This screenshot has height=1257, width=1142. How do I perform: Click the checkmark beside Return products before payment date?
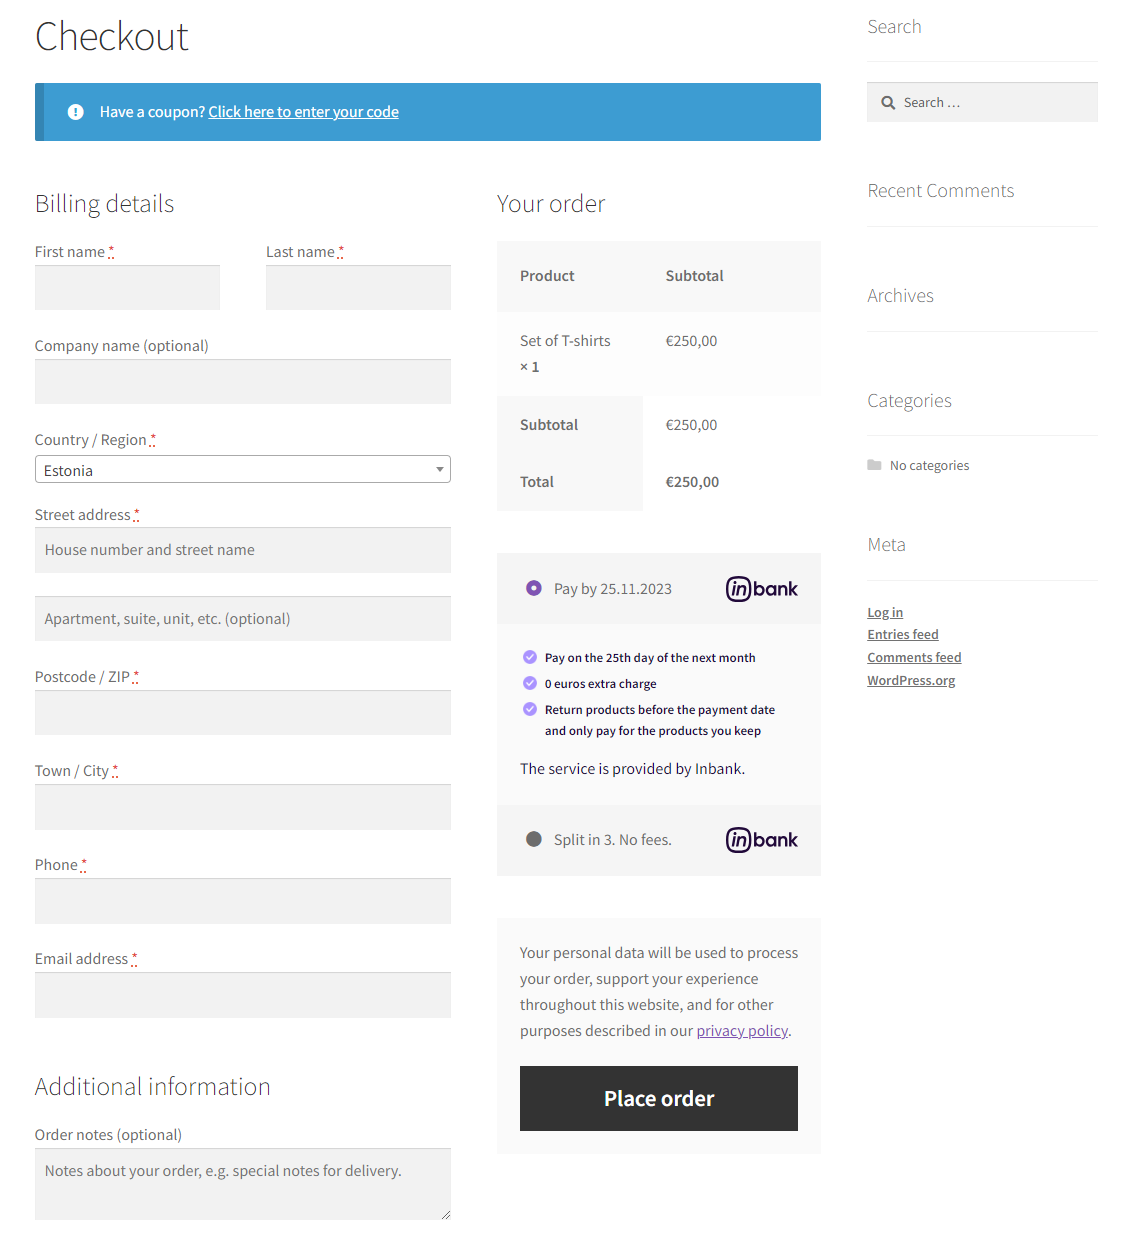click(530, 709)
